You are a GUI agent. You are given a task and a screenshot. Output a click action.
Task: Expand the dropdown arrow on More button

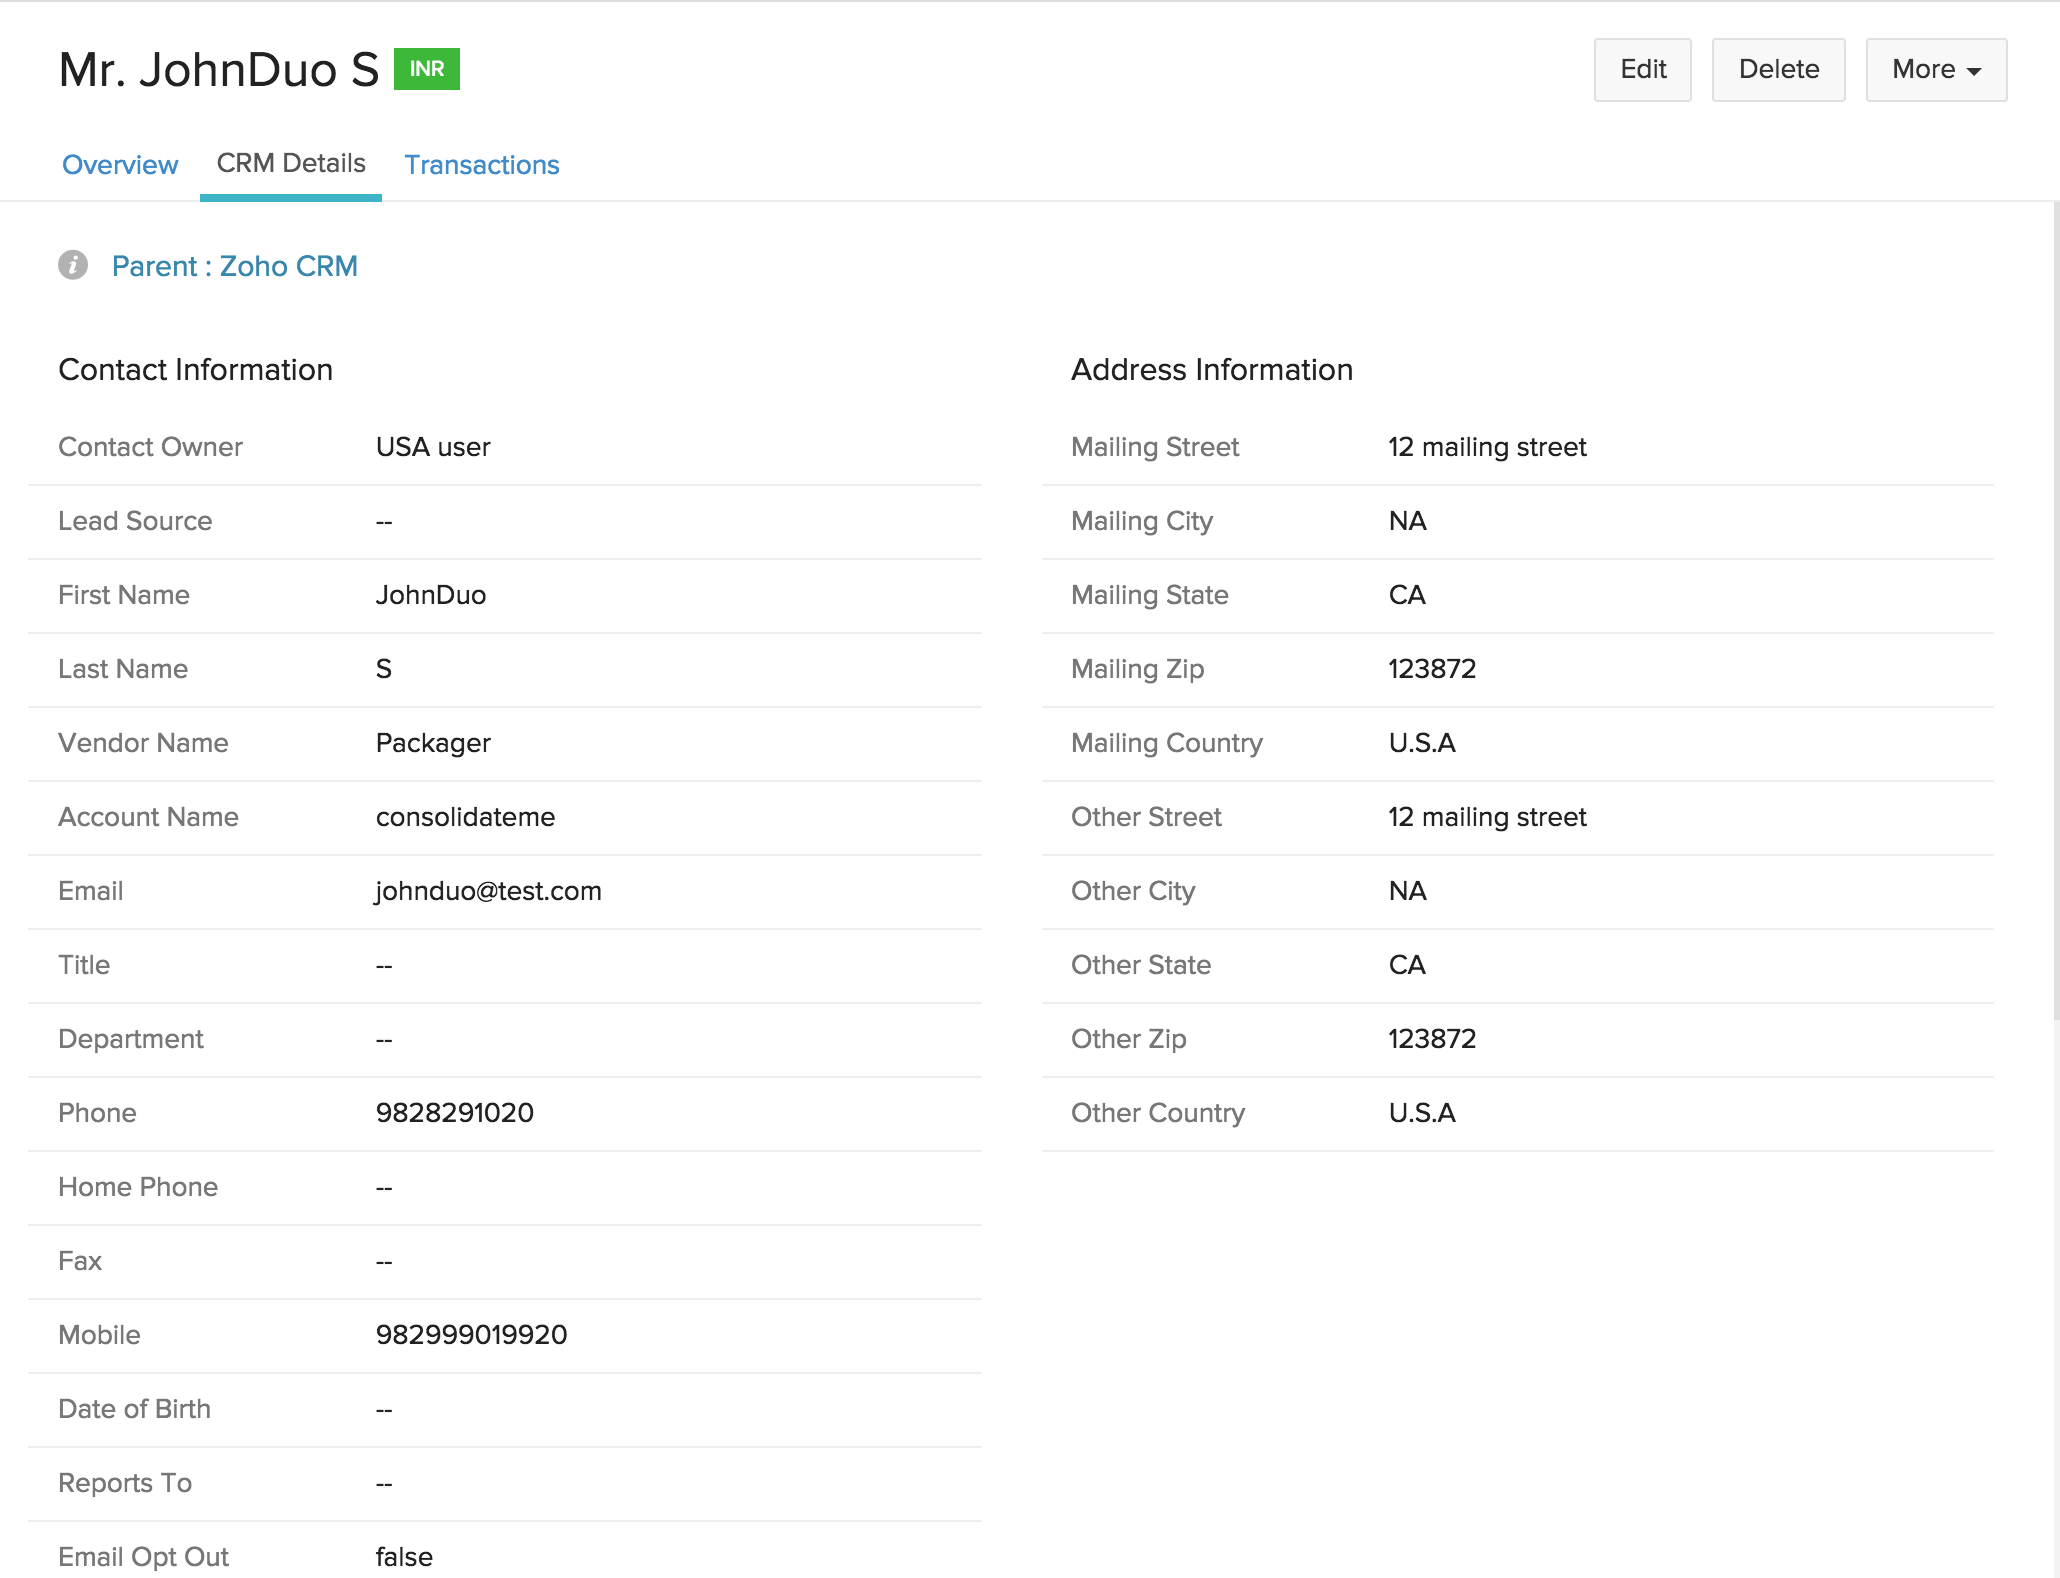(x=1972, y=71)
